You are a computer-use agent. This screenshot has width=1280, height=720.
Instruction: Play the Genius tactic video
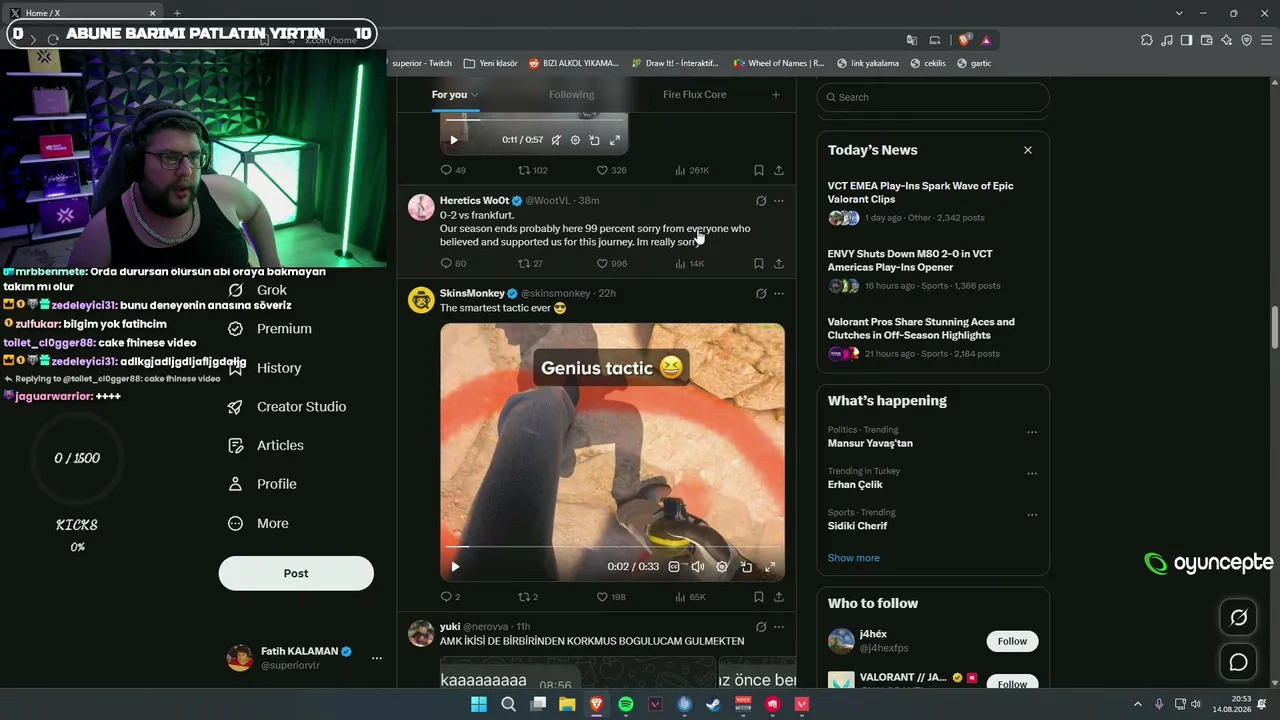455,567
